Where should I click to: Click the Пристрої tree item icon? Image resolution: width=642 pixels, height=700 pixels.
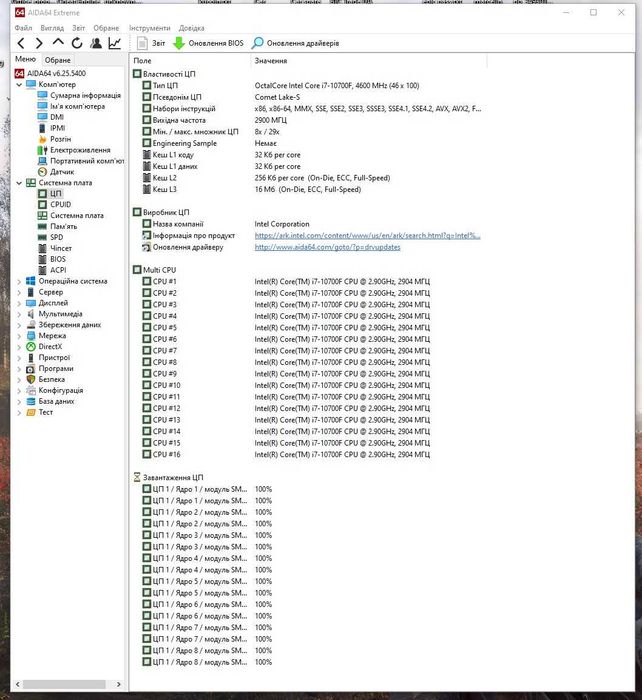(x=30, y=358)
